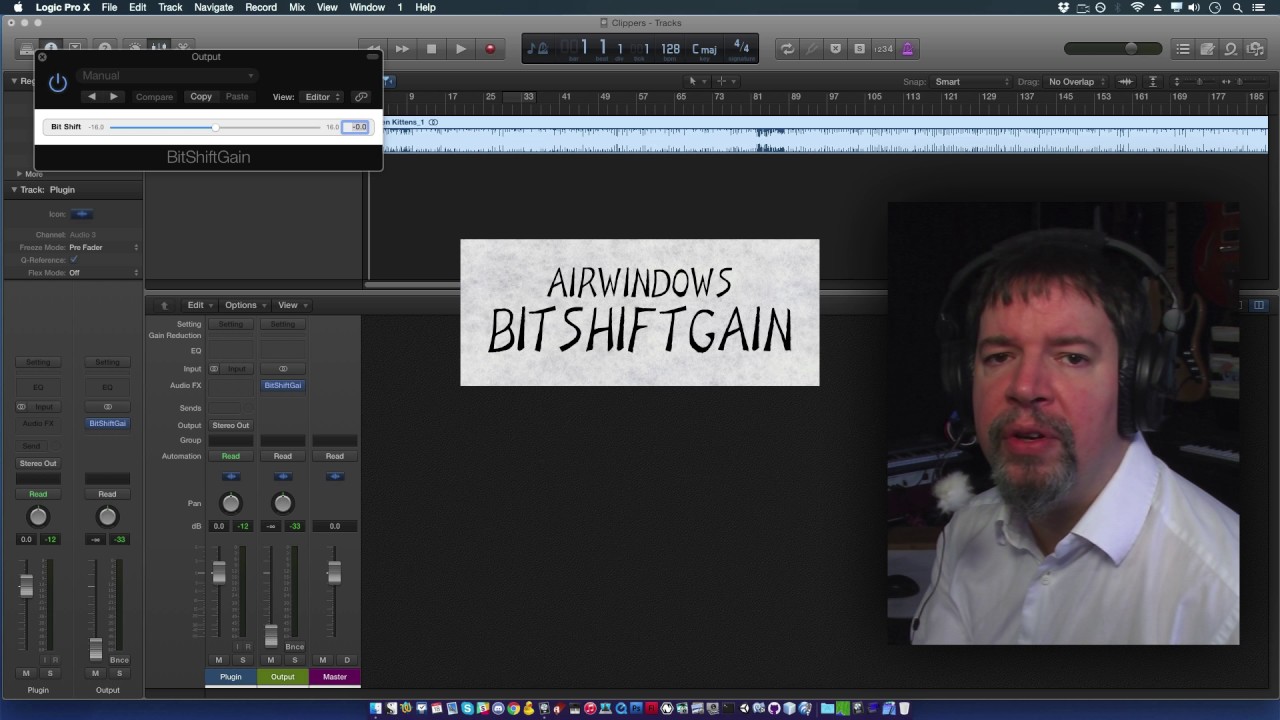Open the Options menu in mixer

[x=243, y=305]
